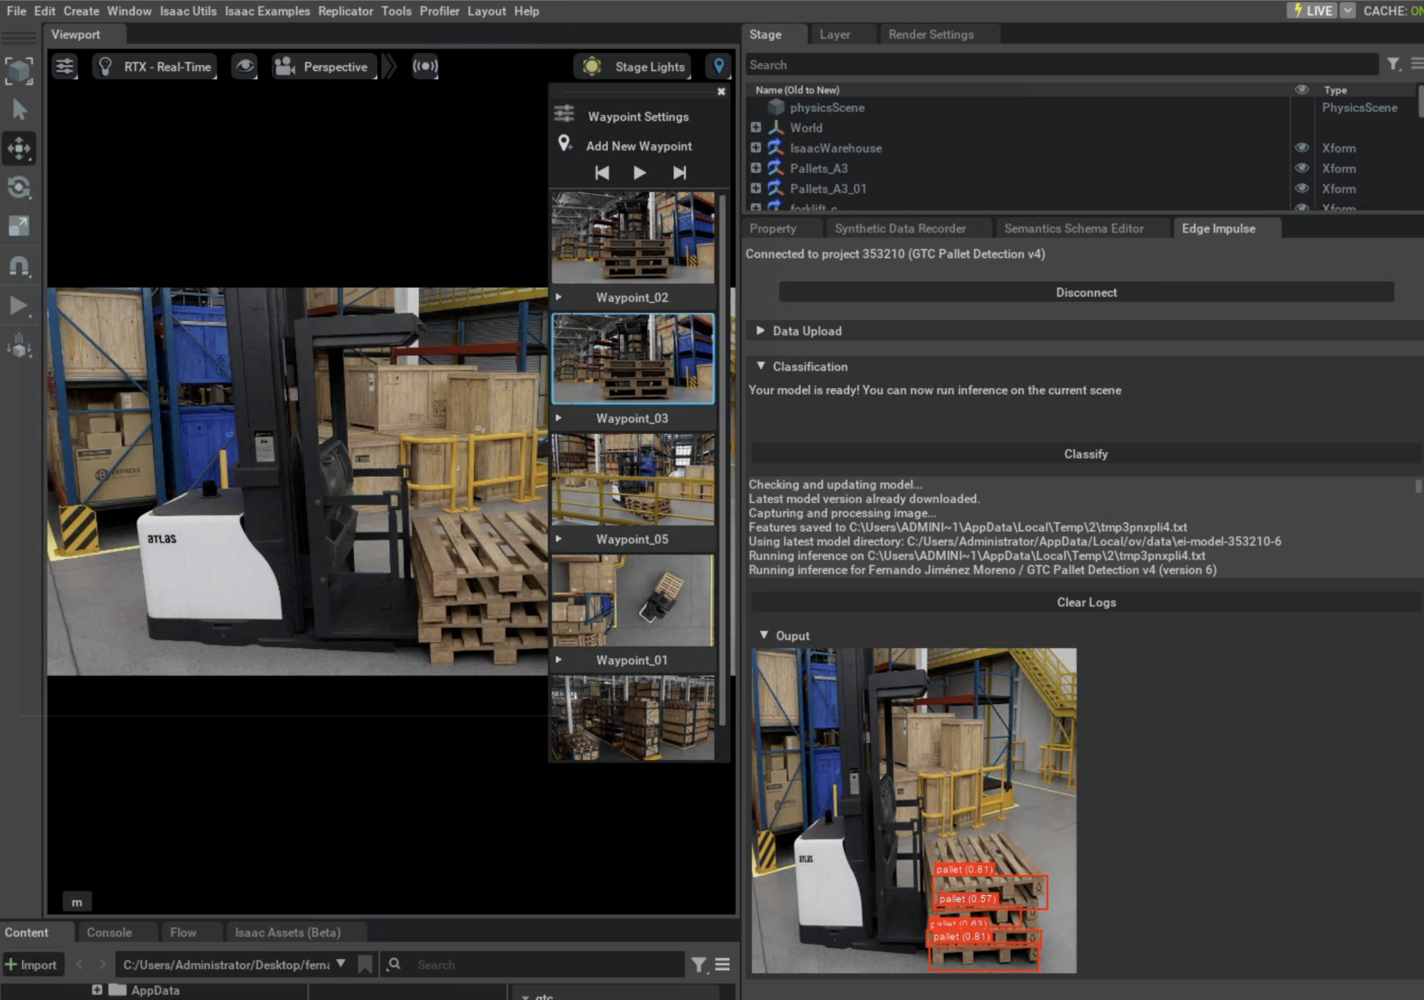The image size is (1424, 1000).
Task: Select the Move tool in left toolbar
Action: click(19, 148)
